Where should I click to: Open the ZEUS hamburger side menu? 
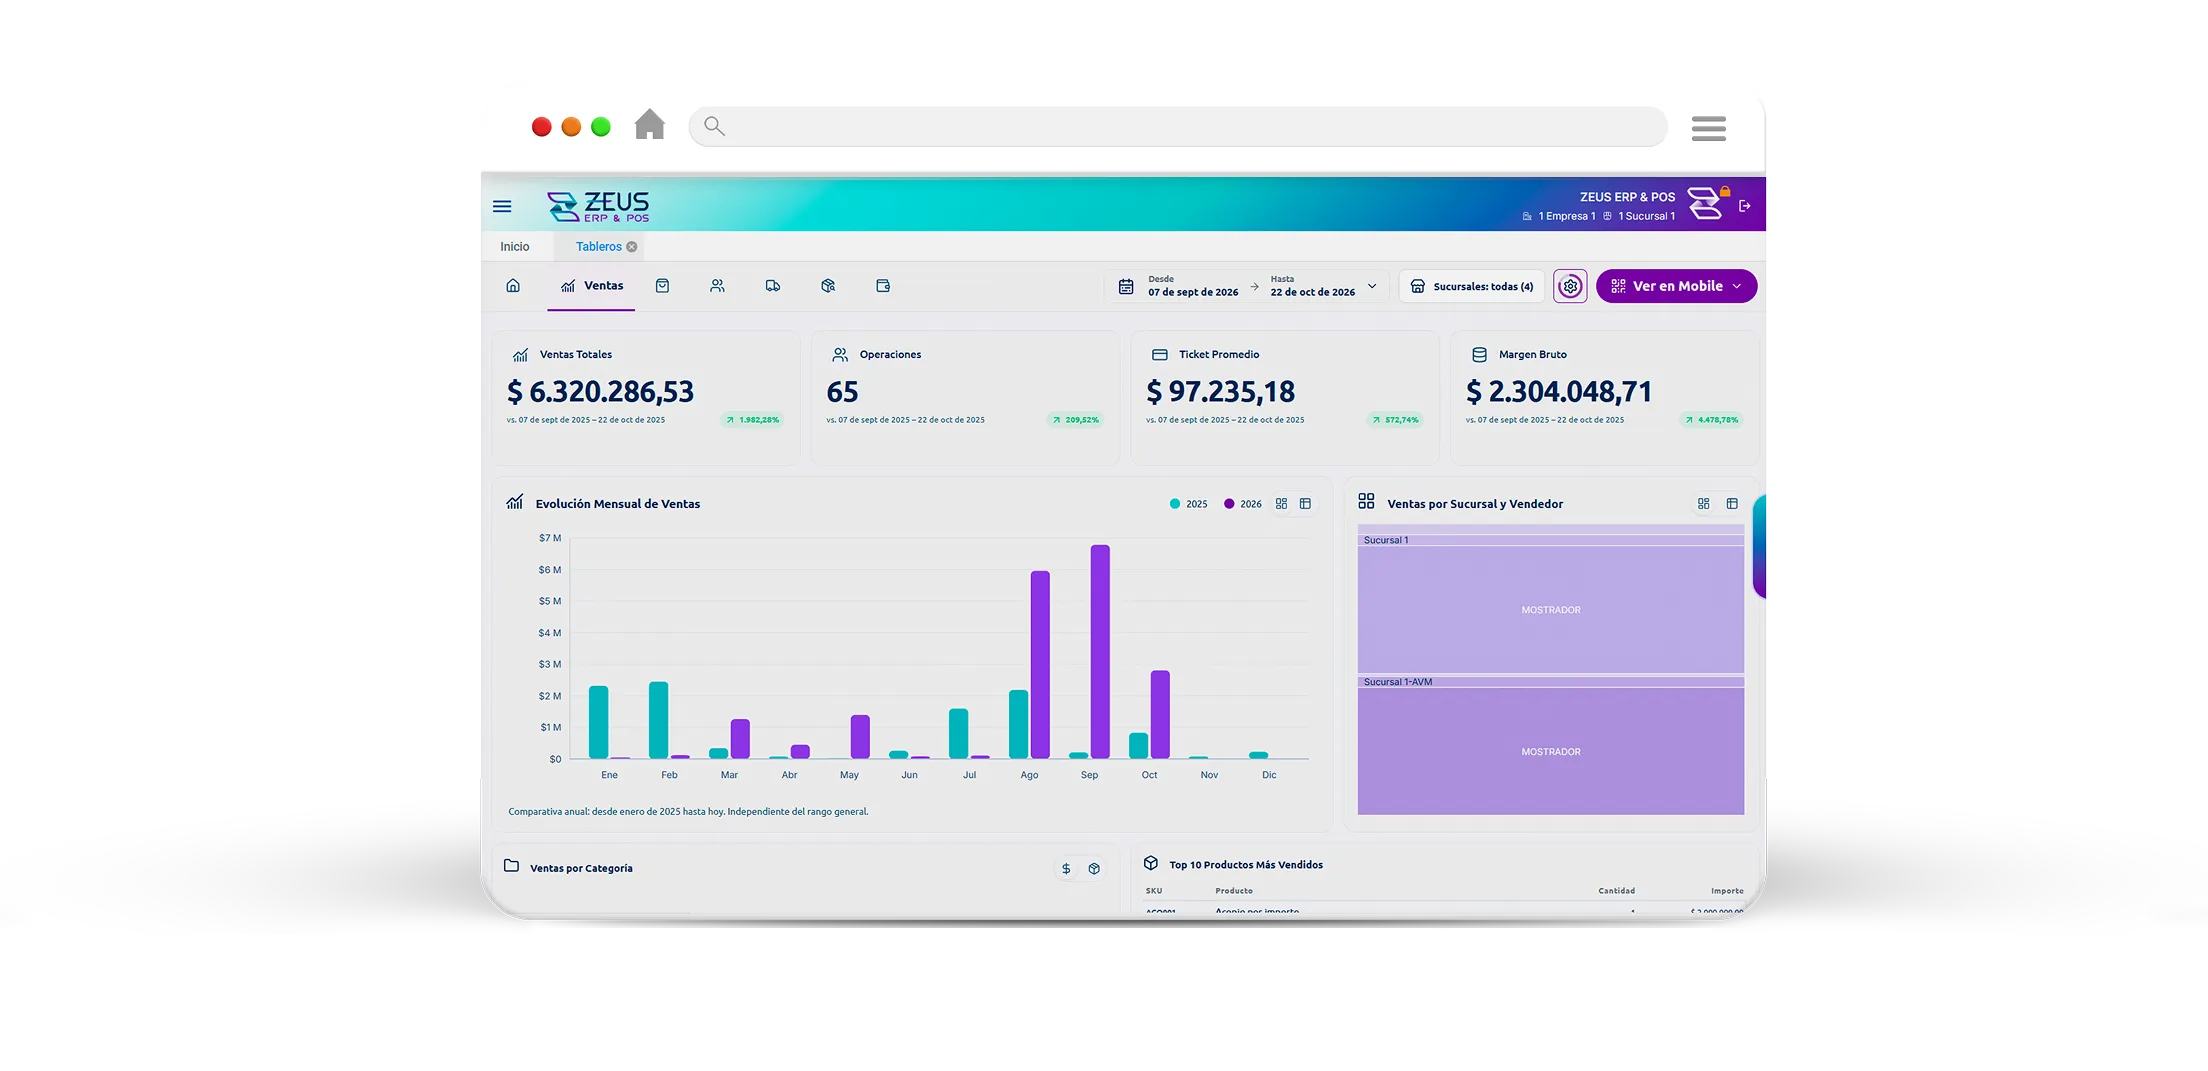(502, 206)
